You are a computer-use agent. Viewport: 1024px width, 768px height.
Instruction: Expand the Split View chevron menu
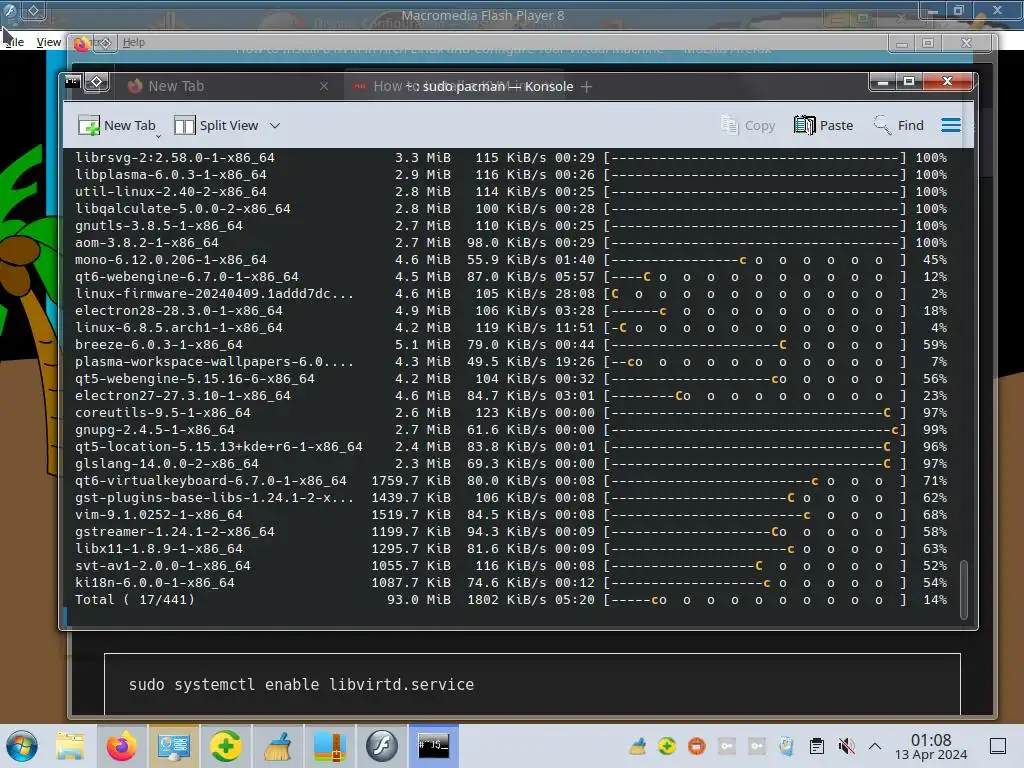click(275, 125)
